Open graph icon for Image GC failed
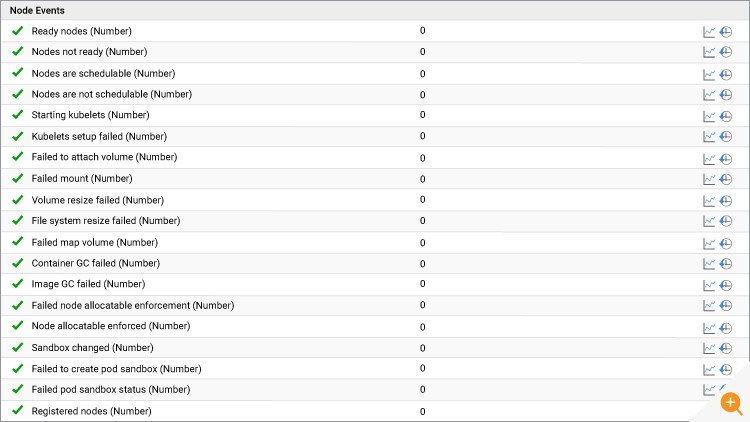The height and width of the screenshot is (422, 750). click(x=709, y=286)
